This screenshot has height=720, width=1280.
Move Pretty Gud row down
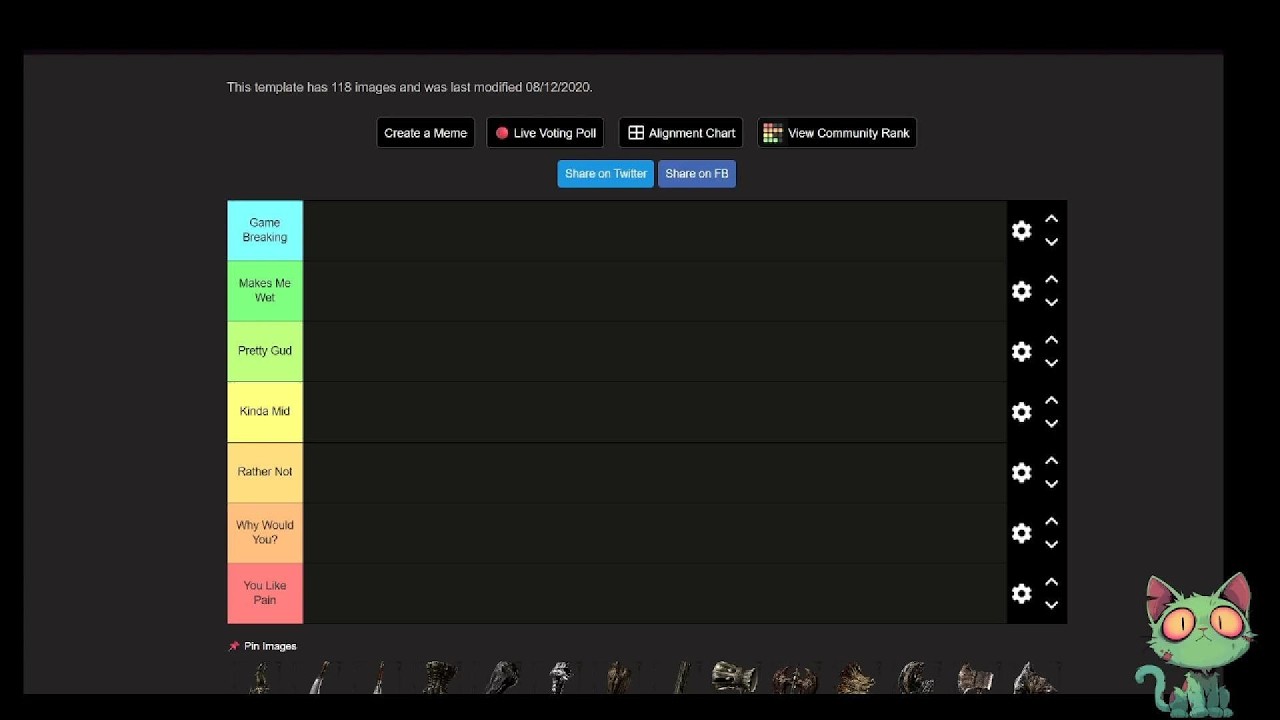pos(1051,363)
